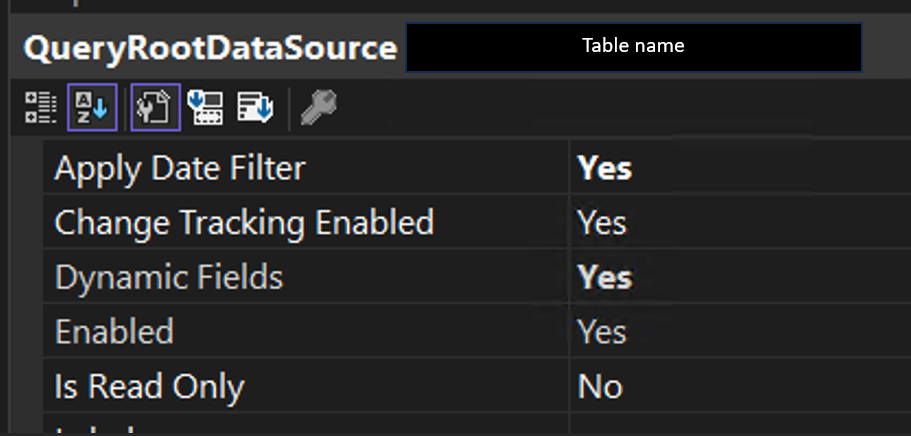Toggle the Is Read Only No value

tap(740, 386)
